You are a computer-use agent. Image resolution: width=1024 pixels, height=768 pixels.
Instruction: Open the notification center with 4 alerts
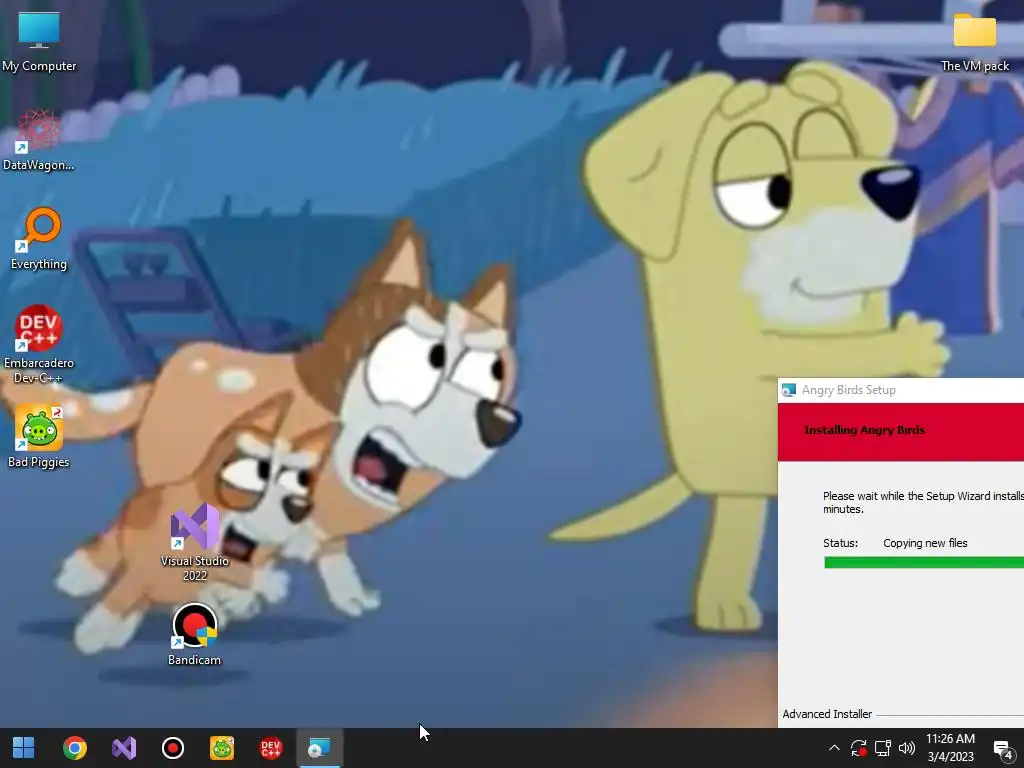point(1003,749)
